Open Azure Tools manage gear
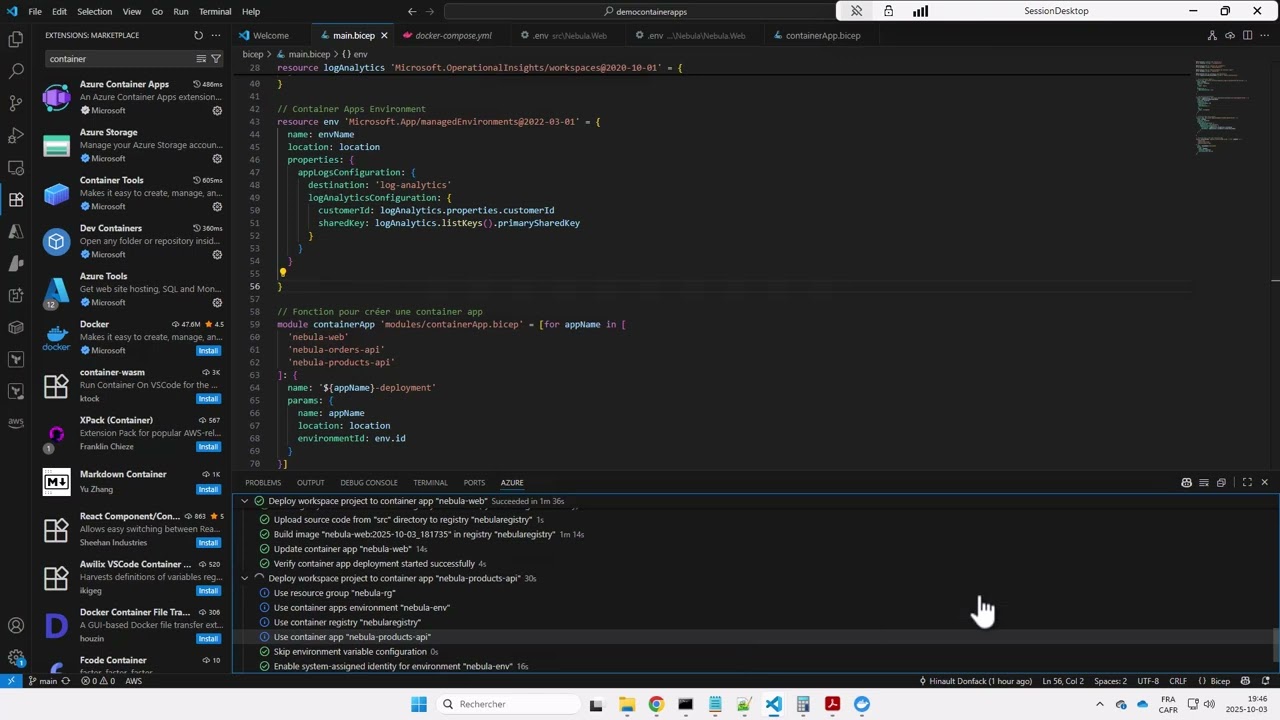This screenshot has height=720, width=1280. pyautogui.click(x=217, y=302)
